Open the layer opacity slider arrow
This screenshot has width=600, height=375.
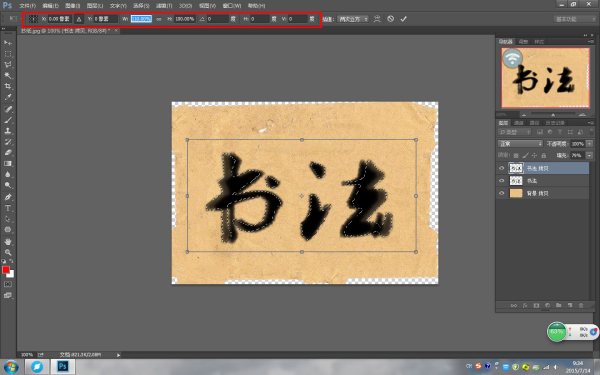tap(589, 143)
